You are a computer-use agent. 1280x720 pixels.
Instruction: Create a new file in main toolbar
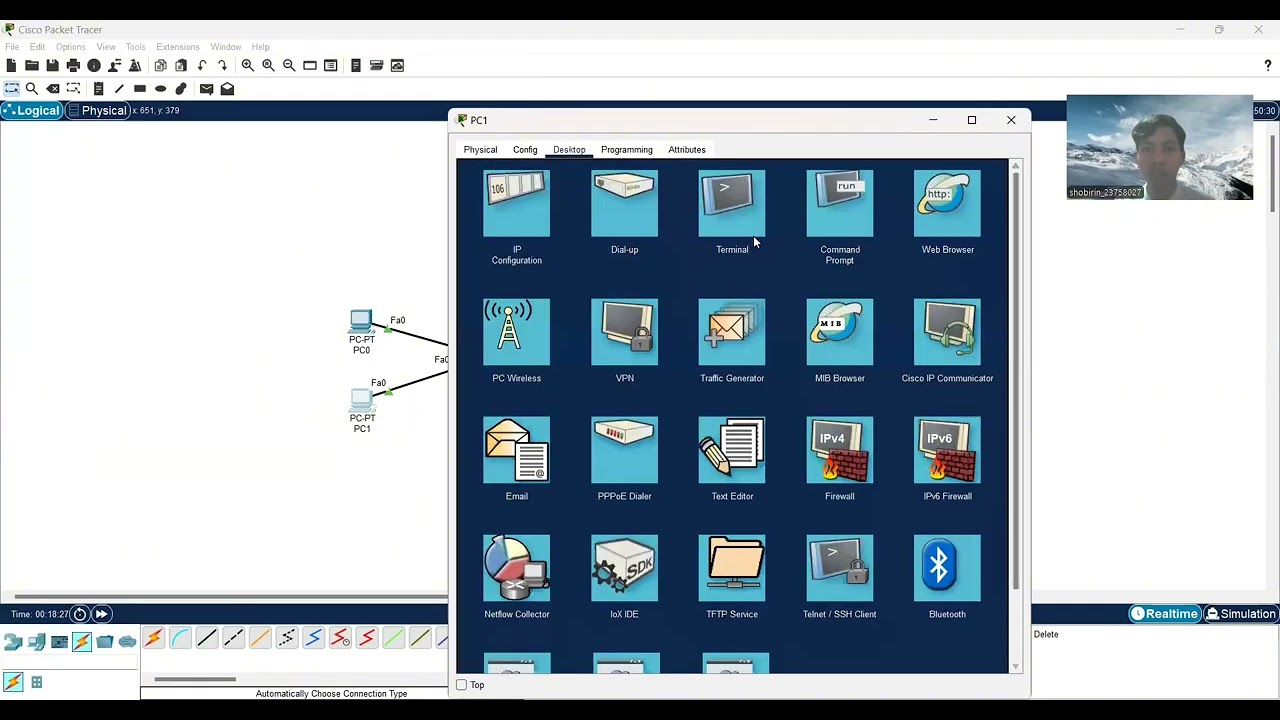pyautogui.click(x=11, y=65)
